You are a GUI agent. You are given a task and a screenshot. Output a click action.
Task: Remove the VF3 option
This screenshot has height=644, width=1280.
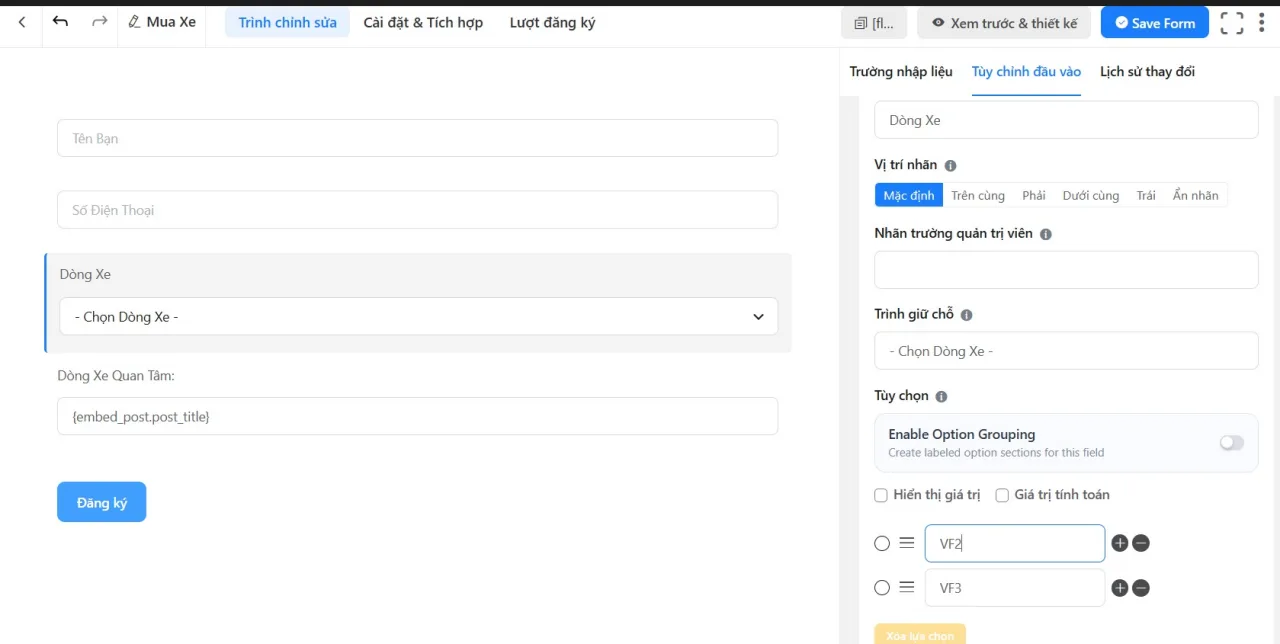click(1141, 588)
